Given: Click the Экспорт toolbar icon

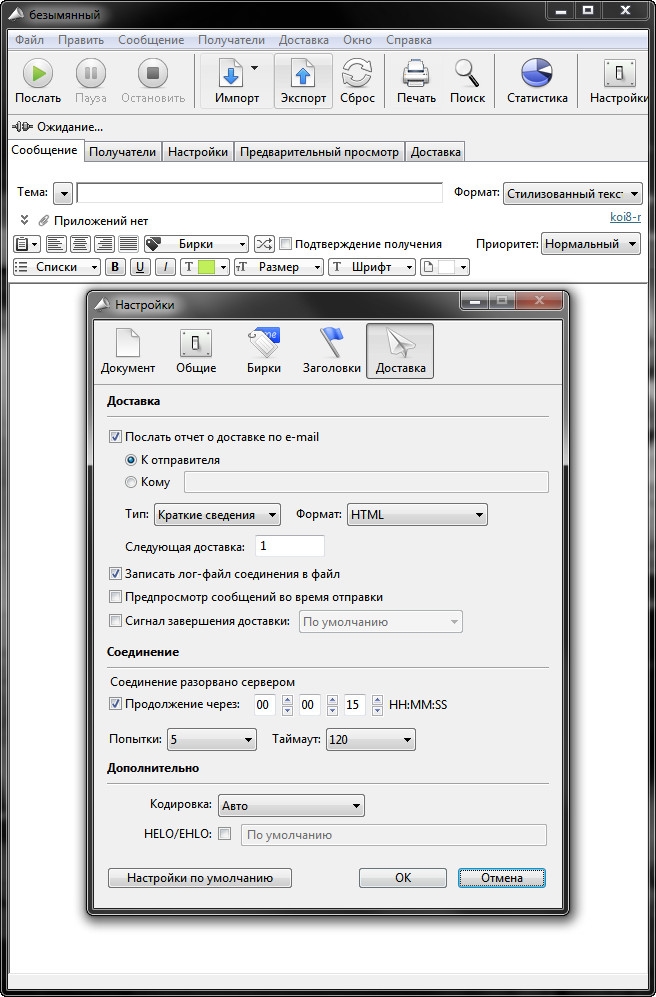Looking at the screenshot, I should 303,74.
